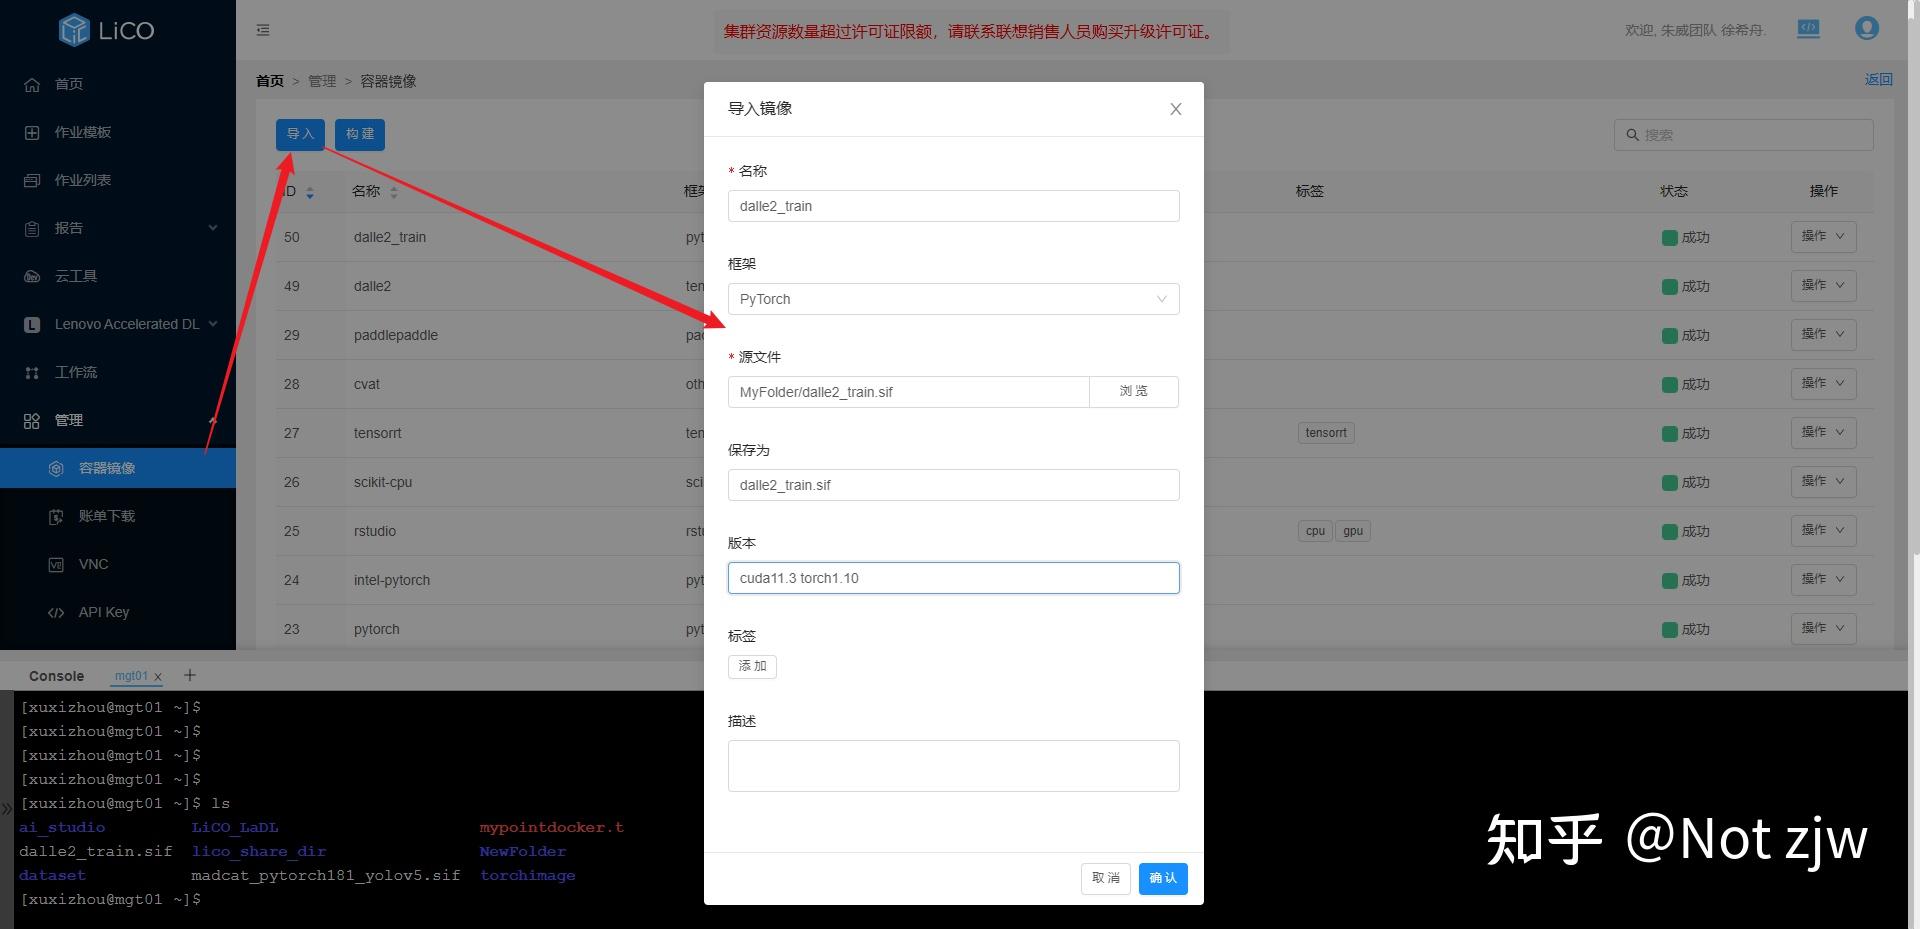This screenshot has width=1920, height=929.
Task: Open the 框架 PyTorch dropdown
Action: [x=953, y=299]
